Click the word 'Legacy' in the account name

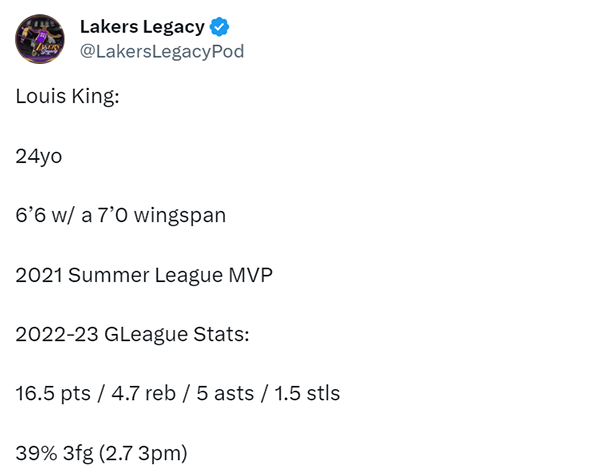[174, 28]
